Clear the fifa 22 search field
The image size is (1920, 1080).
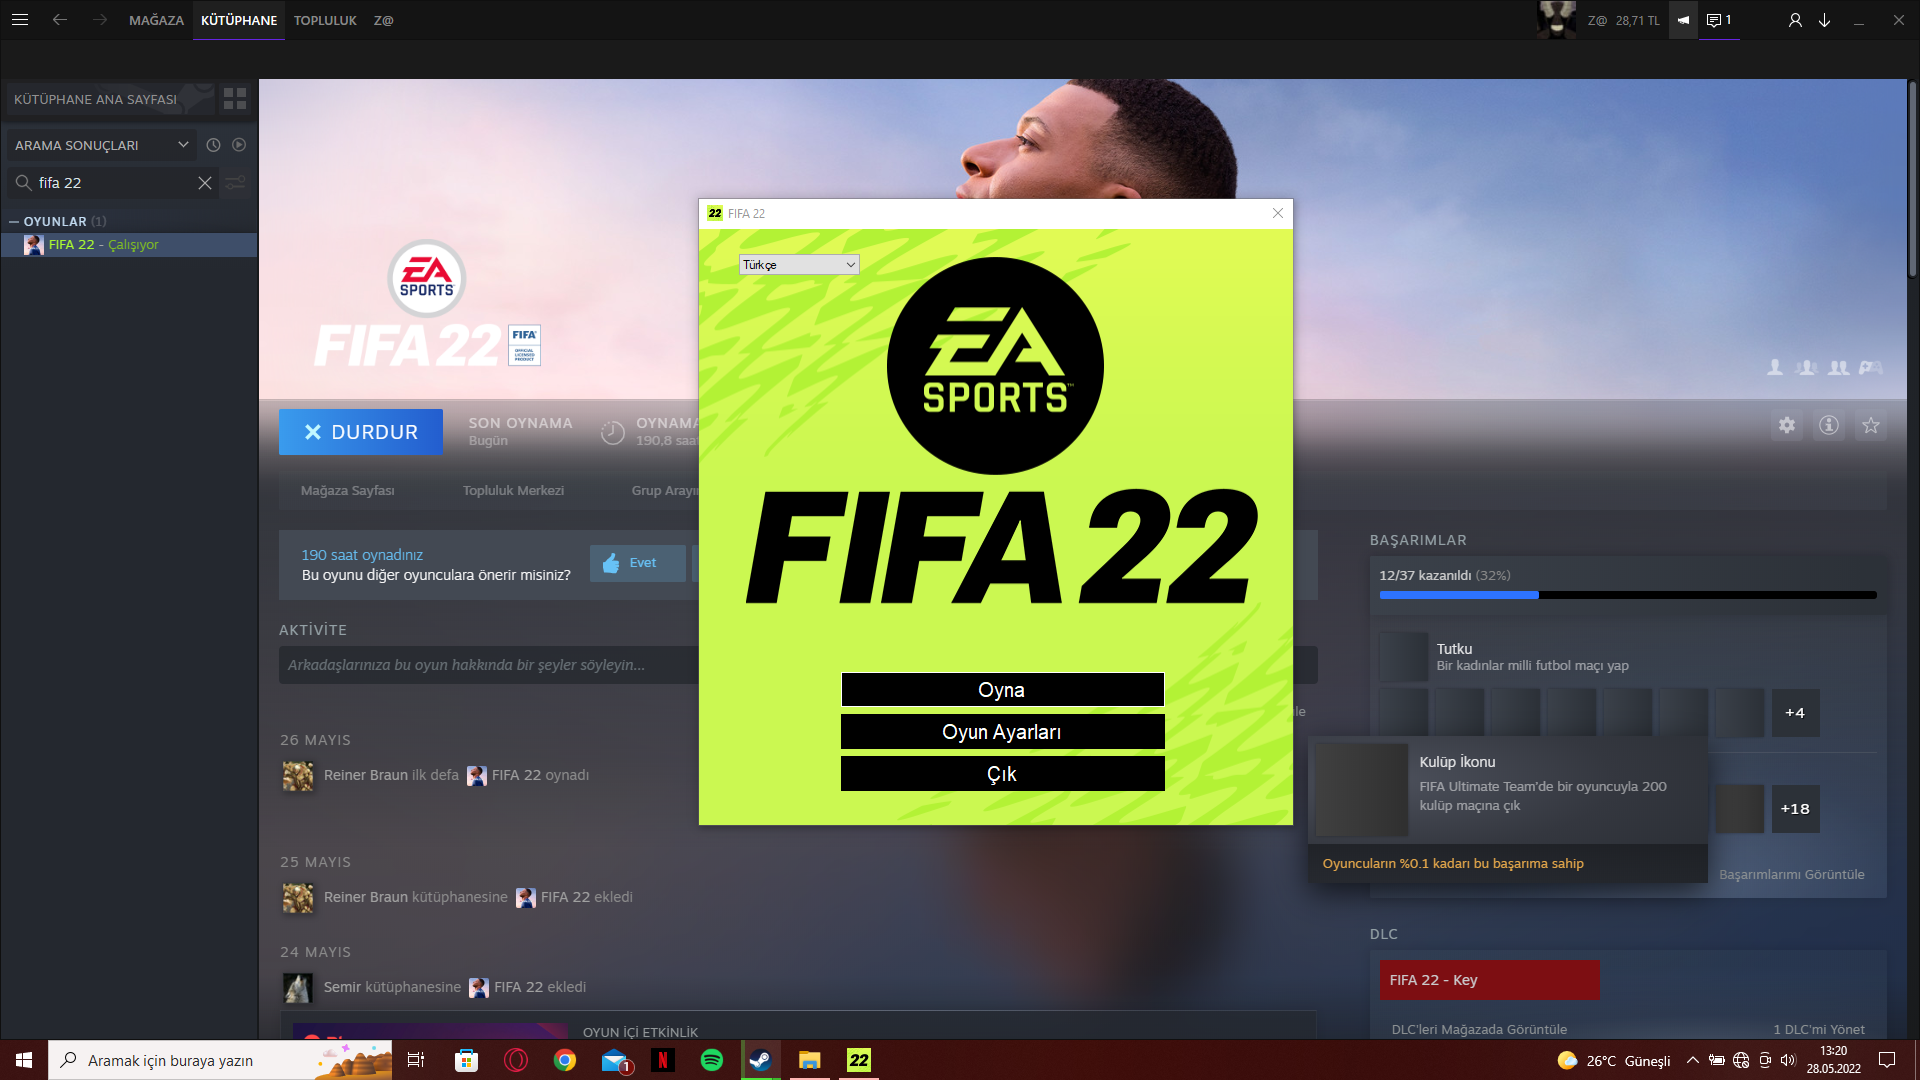tap(205, 183)
